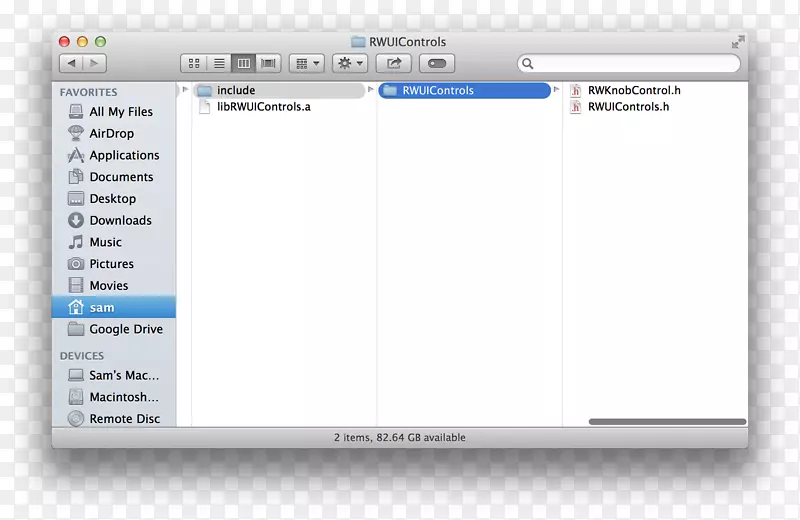
Task: Open Applications in the sidebar
Action: [x=124, y=155]
